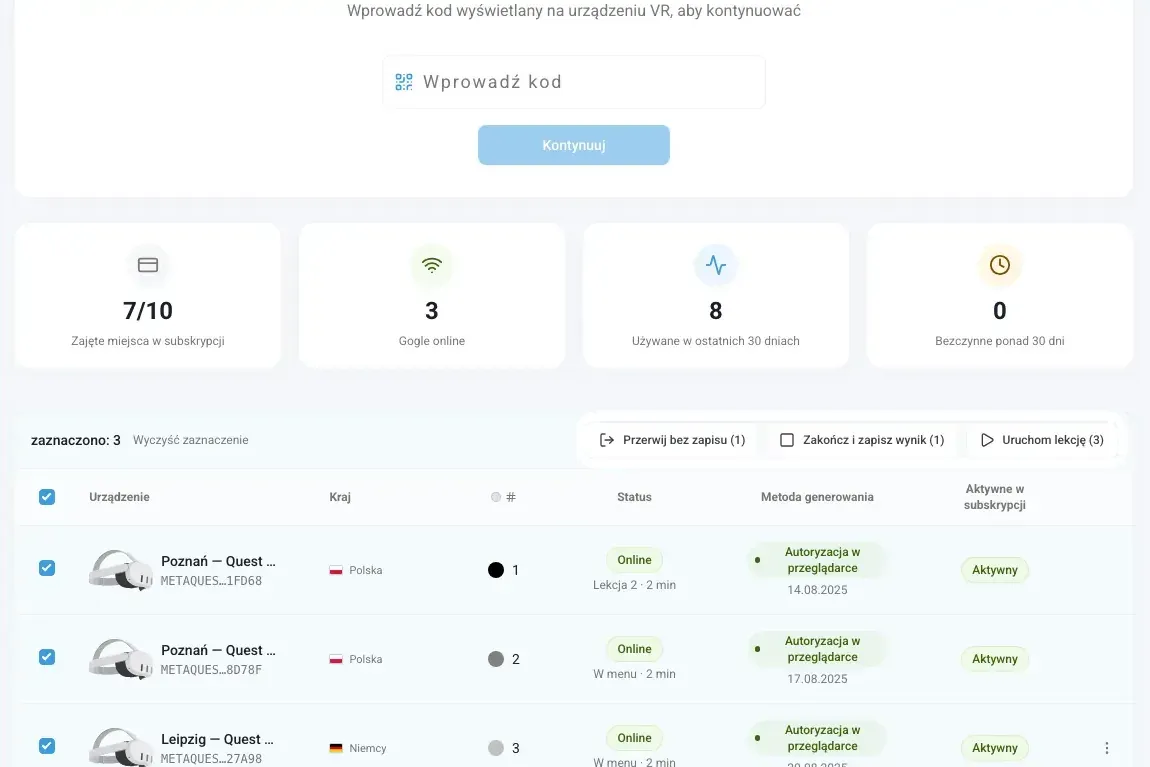
Task: Click the QR code icon in code field
Action: (404, 81)
